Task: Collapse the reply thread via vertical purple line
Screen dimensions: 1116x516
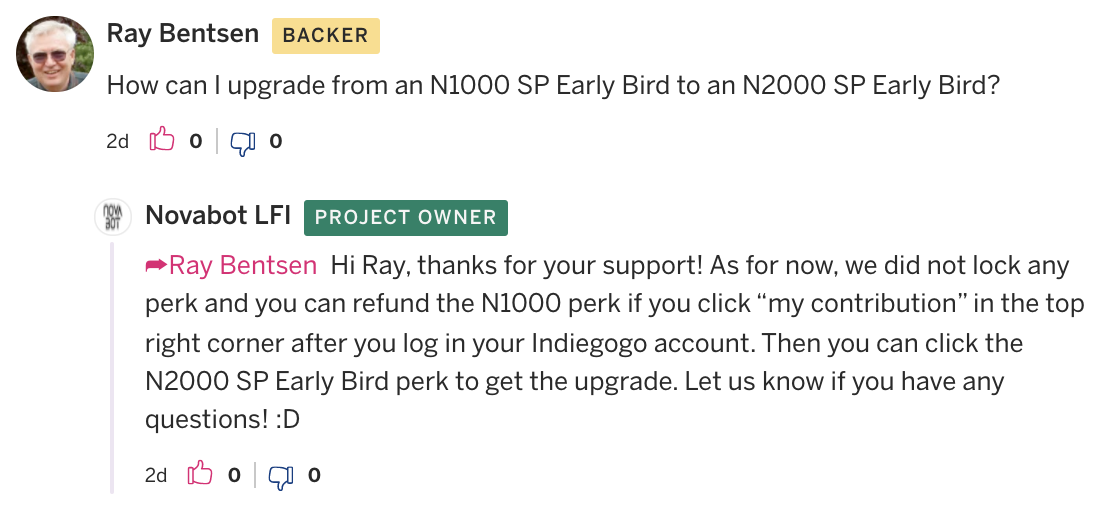Action: coord(112,368)
